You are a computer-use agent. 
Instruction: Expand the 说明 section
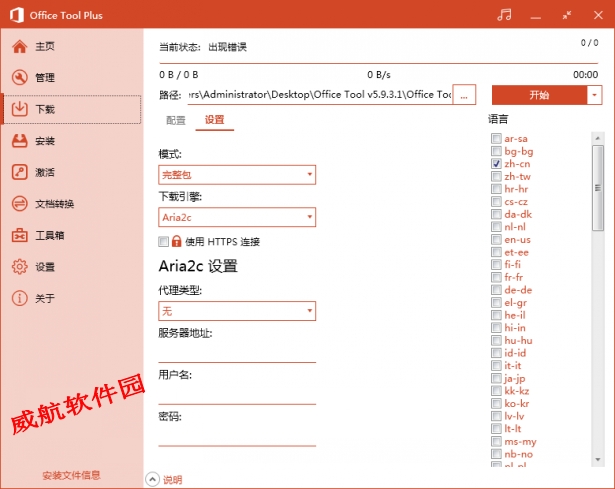point(164,479)
